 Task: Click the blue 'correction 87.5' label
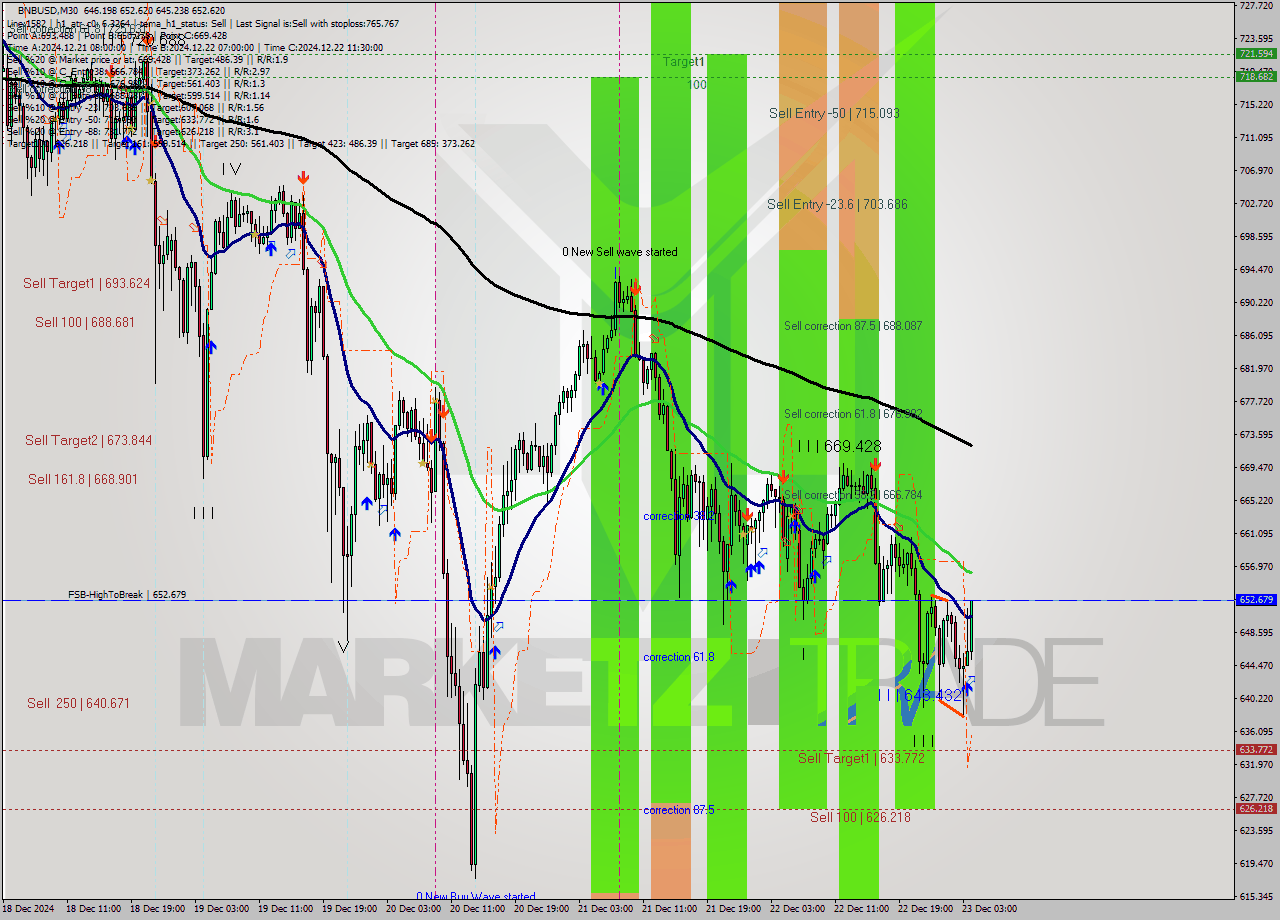678,810
